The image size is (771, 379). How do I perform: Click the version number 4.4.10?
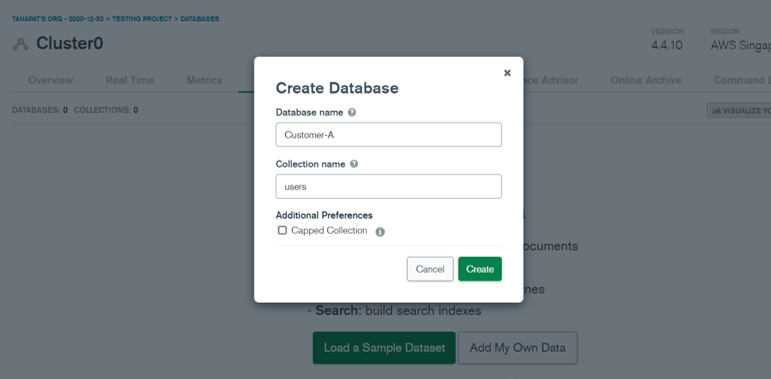click(x=667, y=45)
